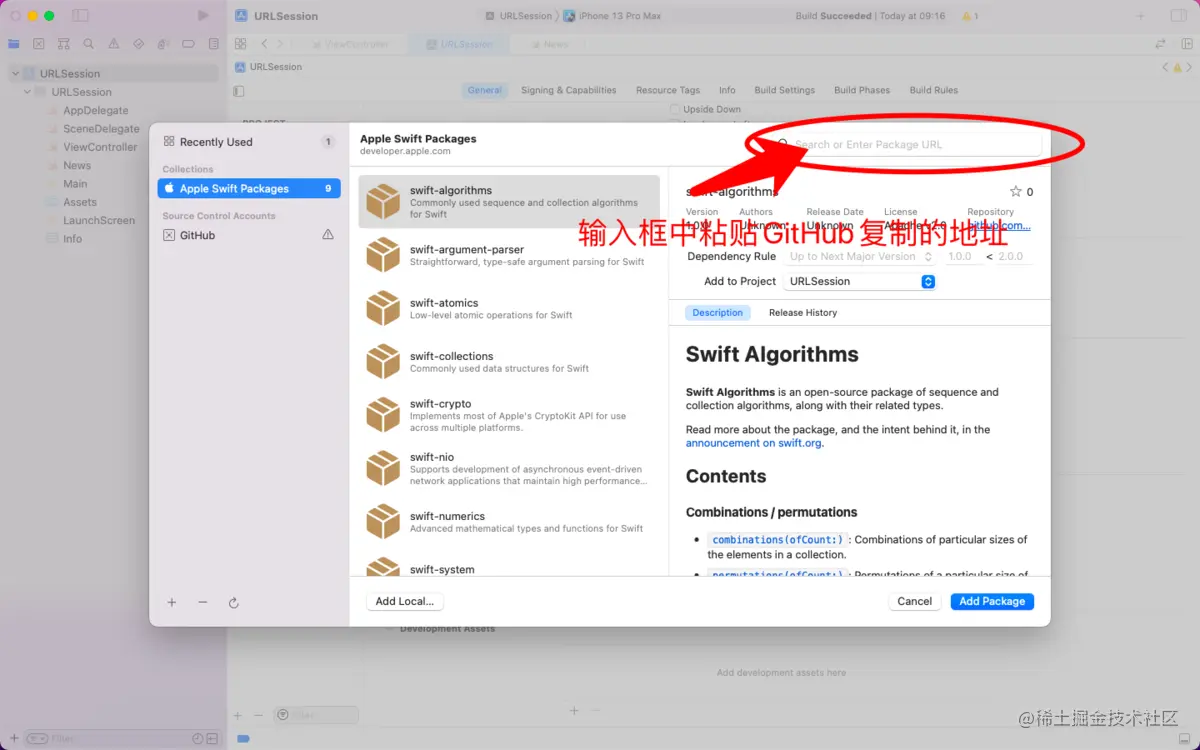Image resolution: width=1200 pixels, height=750 pixels.
Task: Select the swift-numerics package
Action: [509, 521]
